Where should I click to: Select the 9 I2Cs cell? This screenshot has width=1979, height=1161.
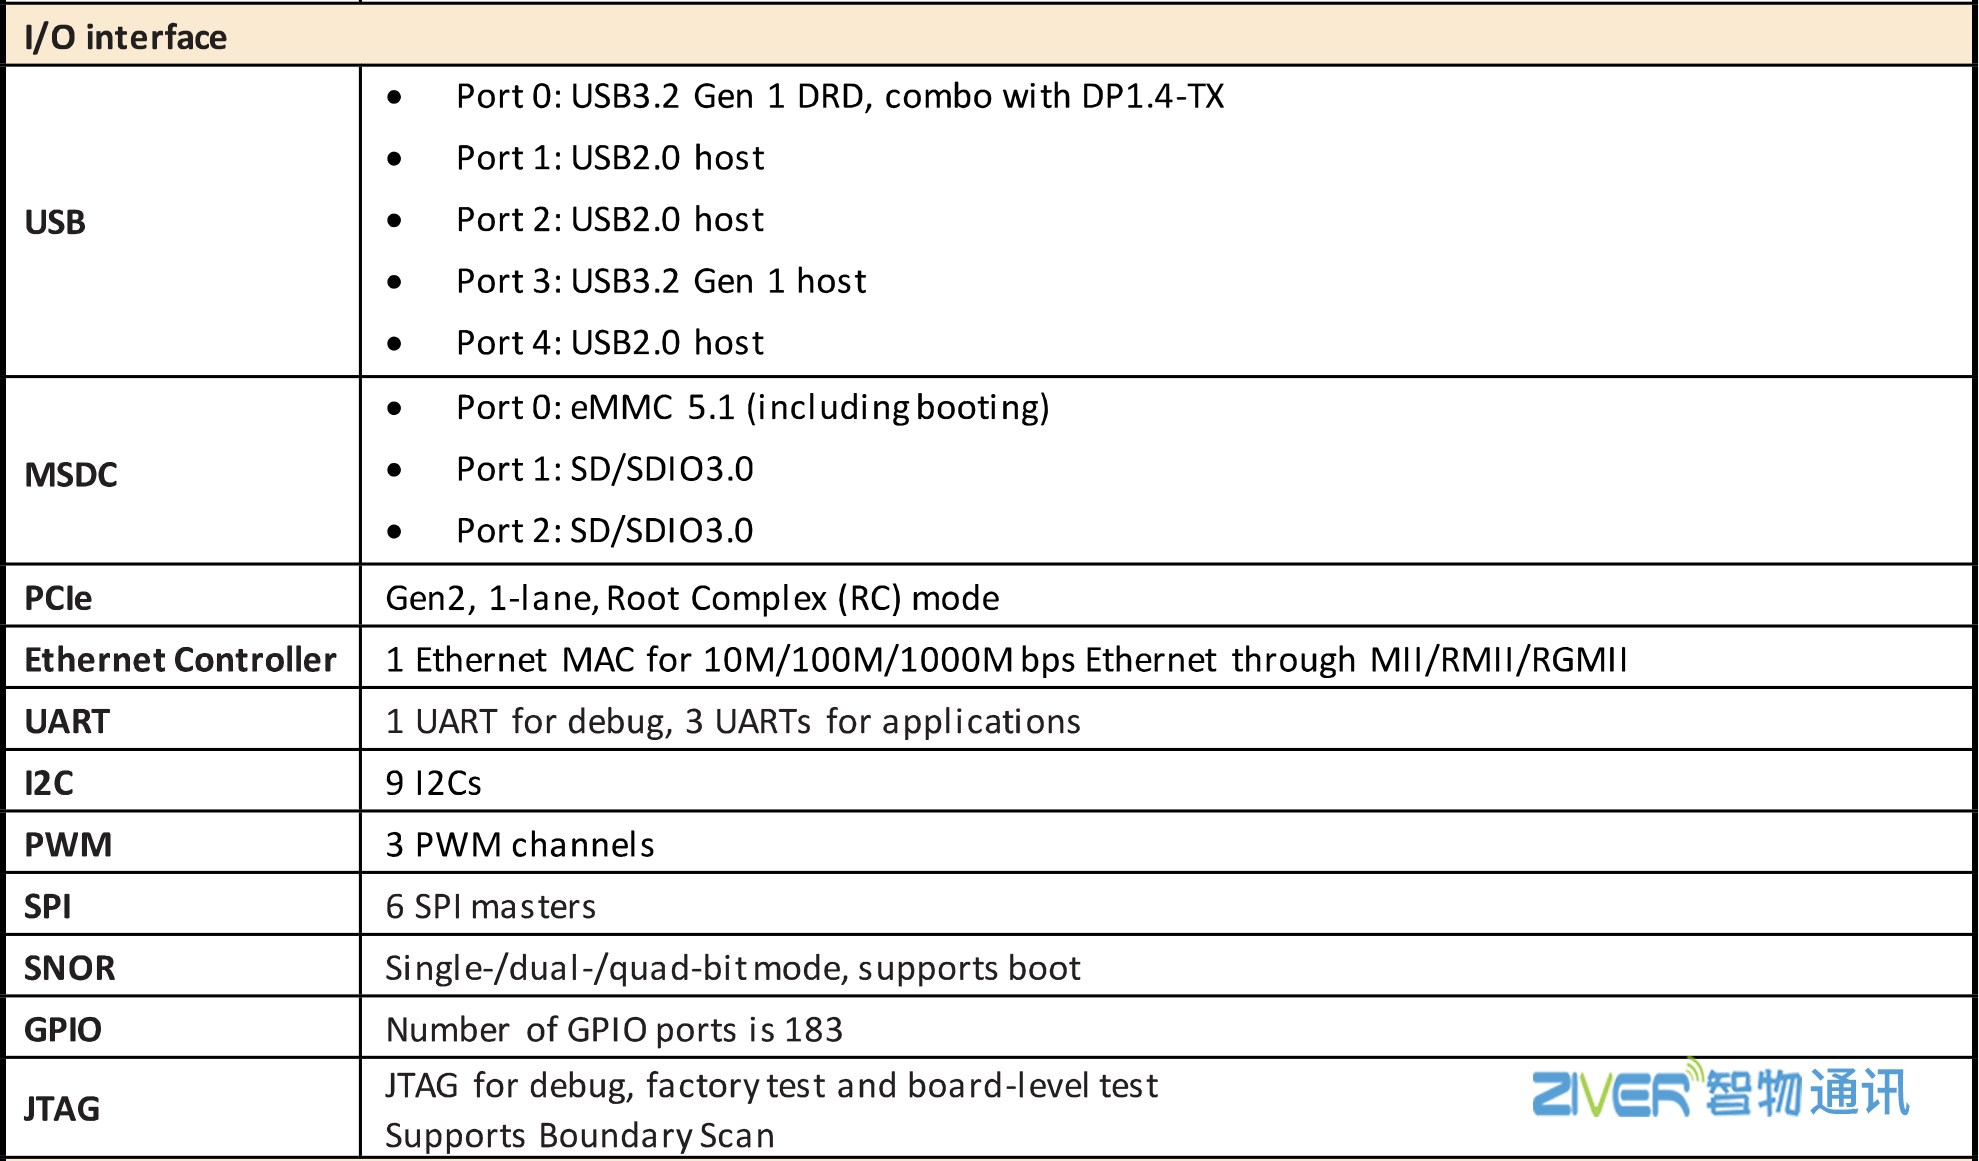433,783
